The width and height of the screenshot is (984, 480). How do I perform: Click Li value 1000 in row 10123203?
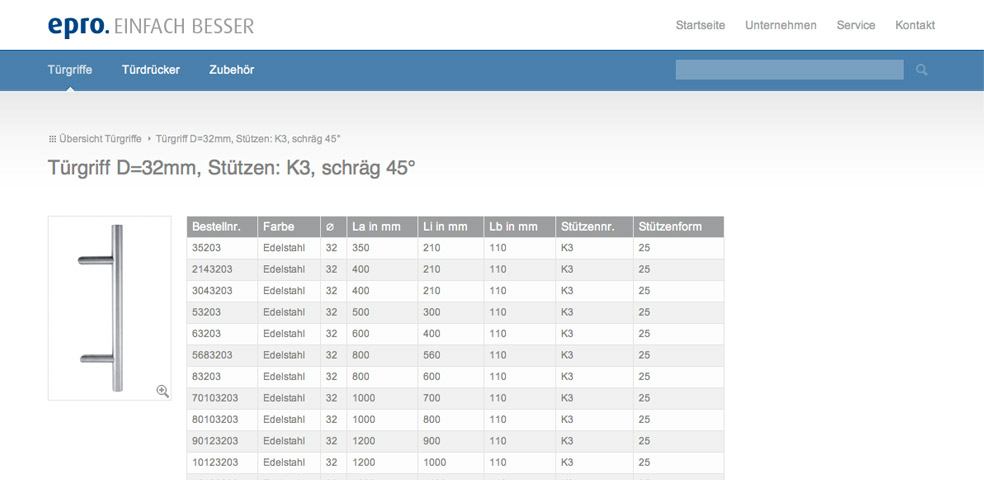(x=435, y=462)
